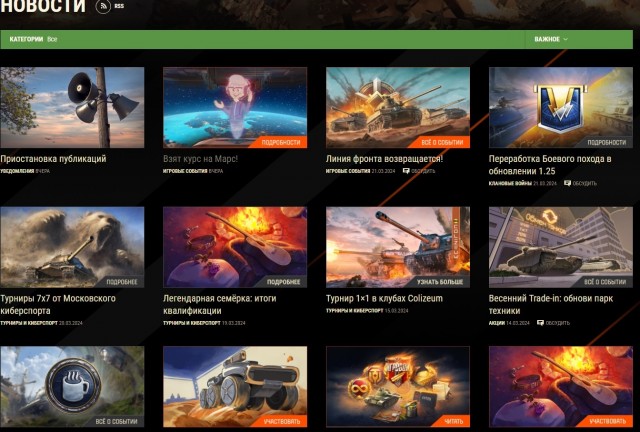Click discuss icon under Переработка Боевого похода
Screen dimensions: 640x432
click(567, 183)
